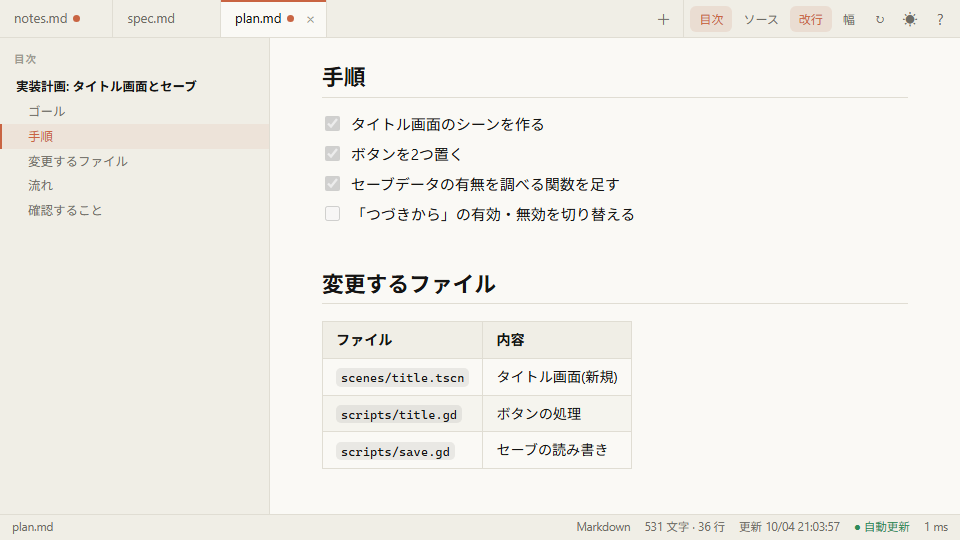Click 更新 10/04 21:03:57 timestamp
This screenshot has height=540, width=960.
pyautogui.click(x=789, y=527)
